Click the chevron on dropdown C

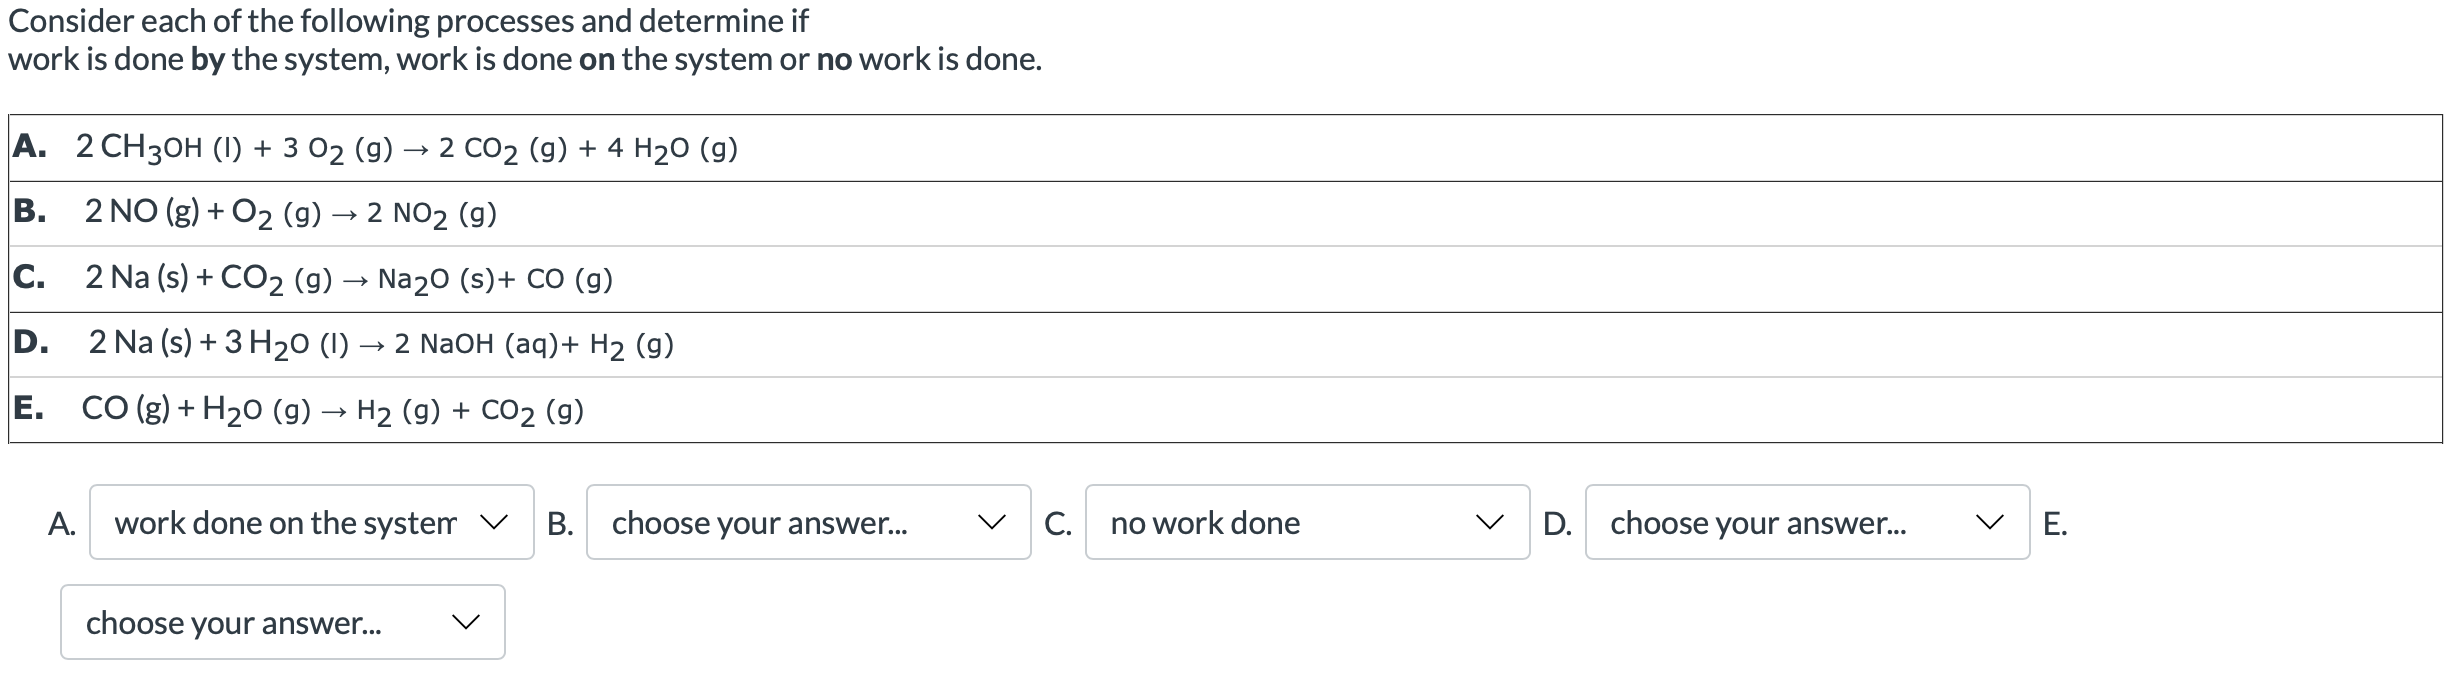(1490, 522)
